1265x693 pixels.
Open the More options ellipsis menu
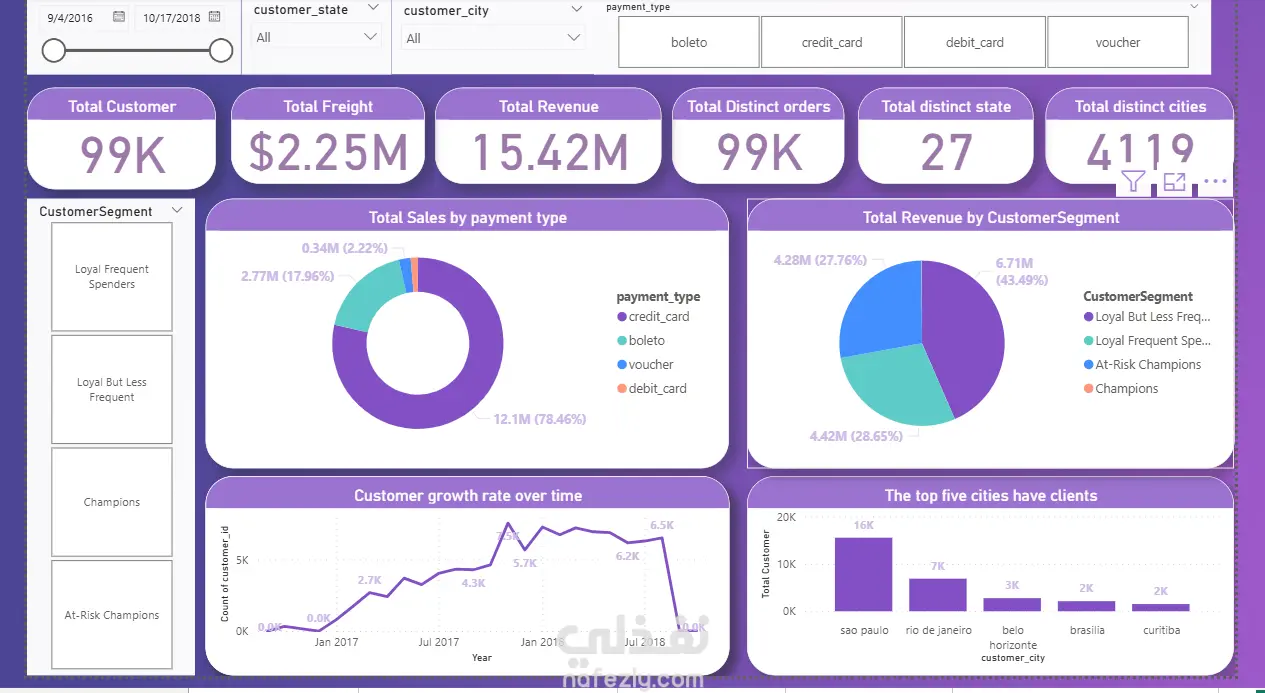[1215, 182]
